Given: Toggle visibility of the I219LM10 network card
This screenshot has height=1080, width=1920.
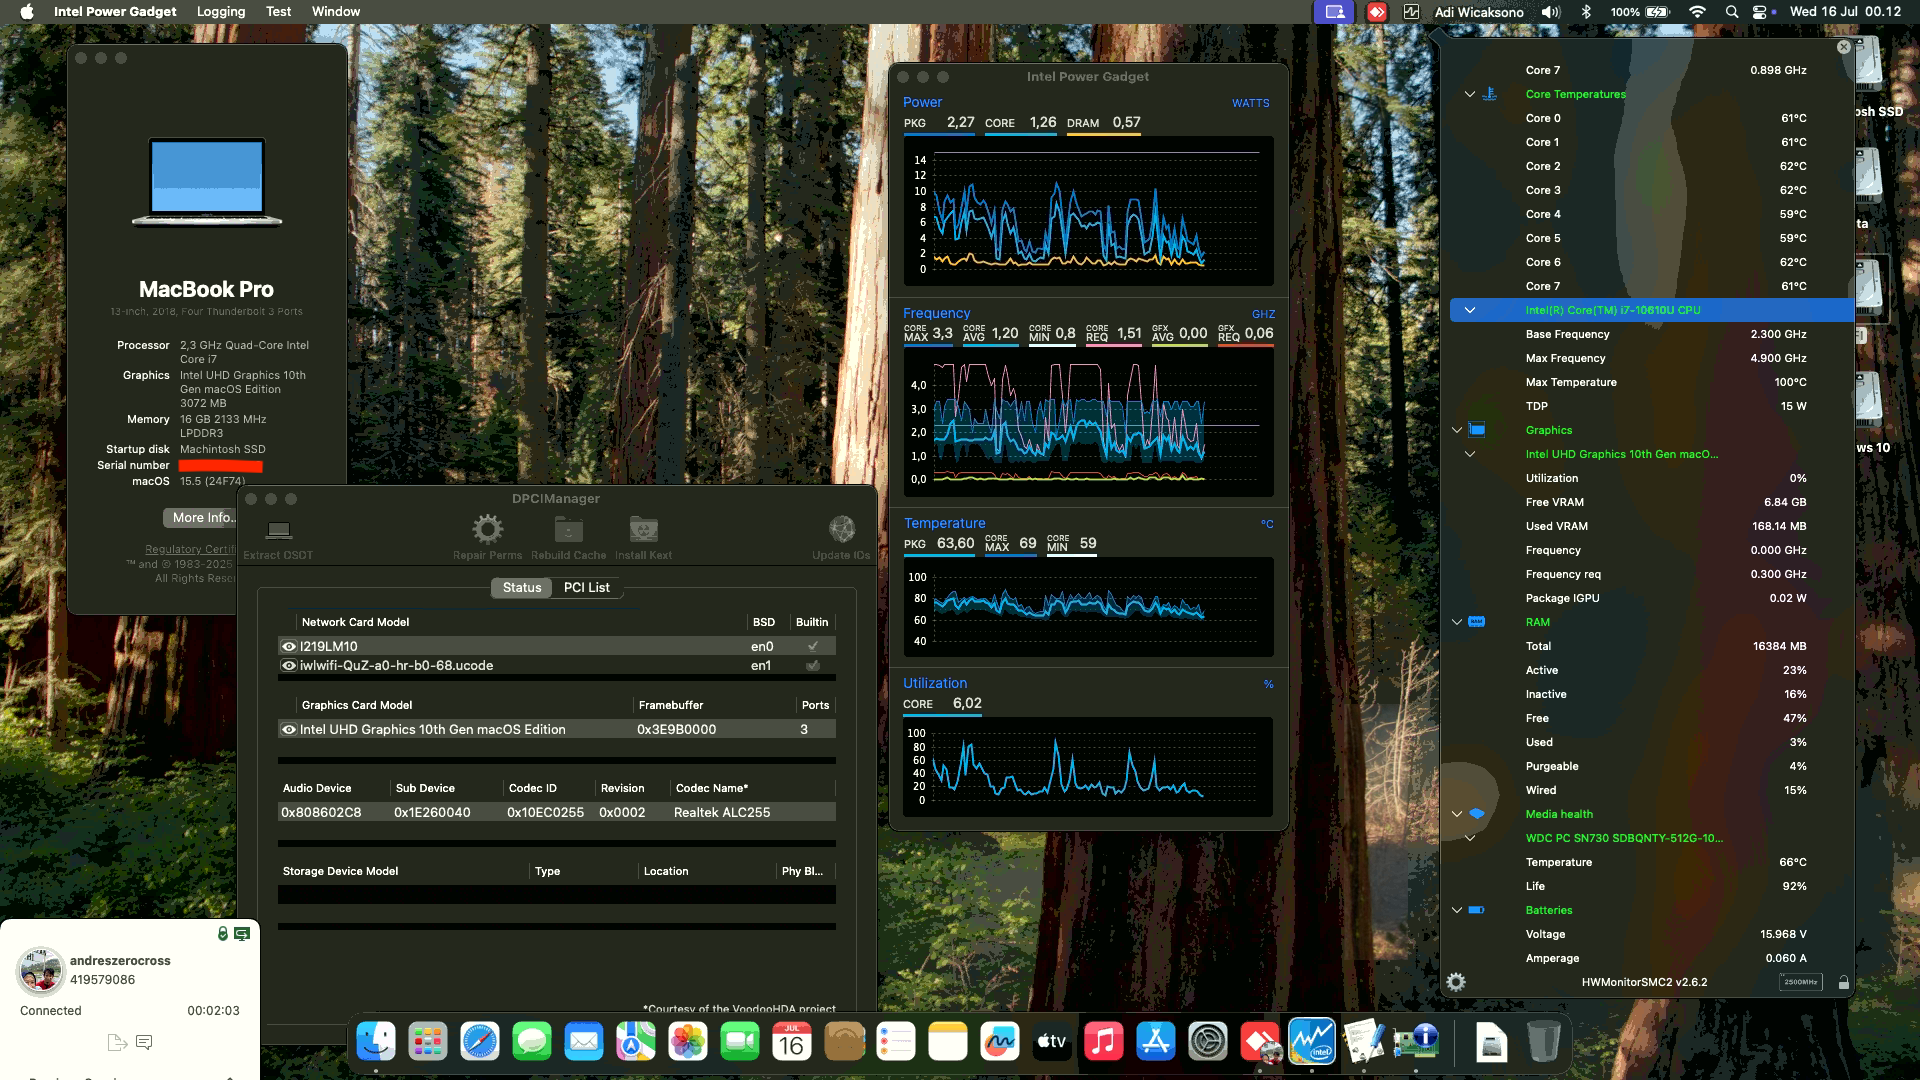Looking at the screenshot, I should 288,646.
